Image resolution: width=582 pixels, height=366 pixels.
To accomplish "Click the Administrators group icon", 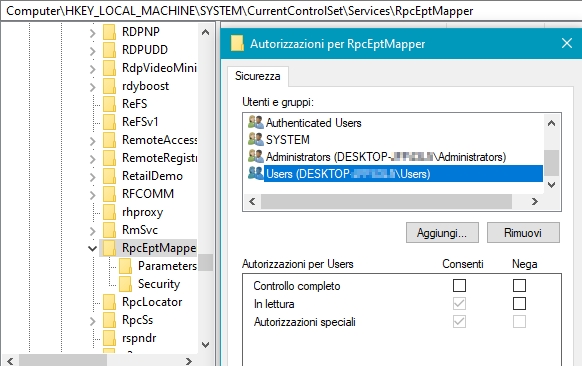I will click(256, 156).
